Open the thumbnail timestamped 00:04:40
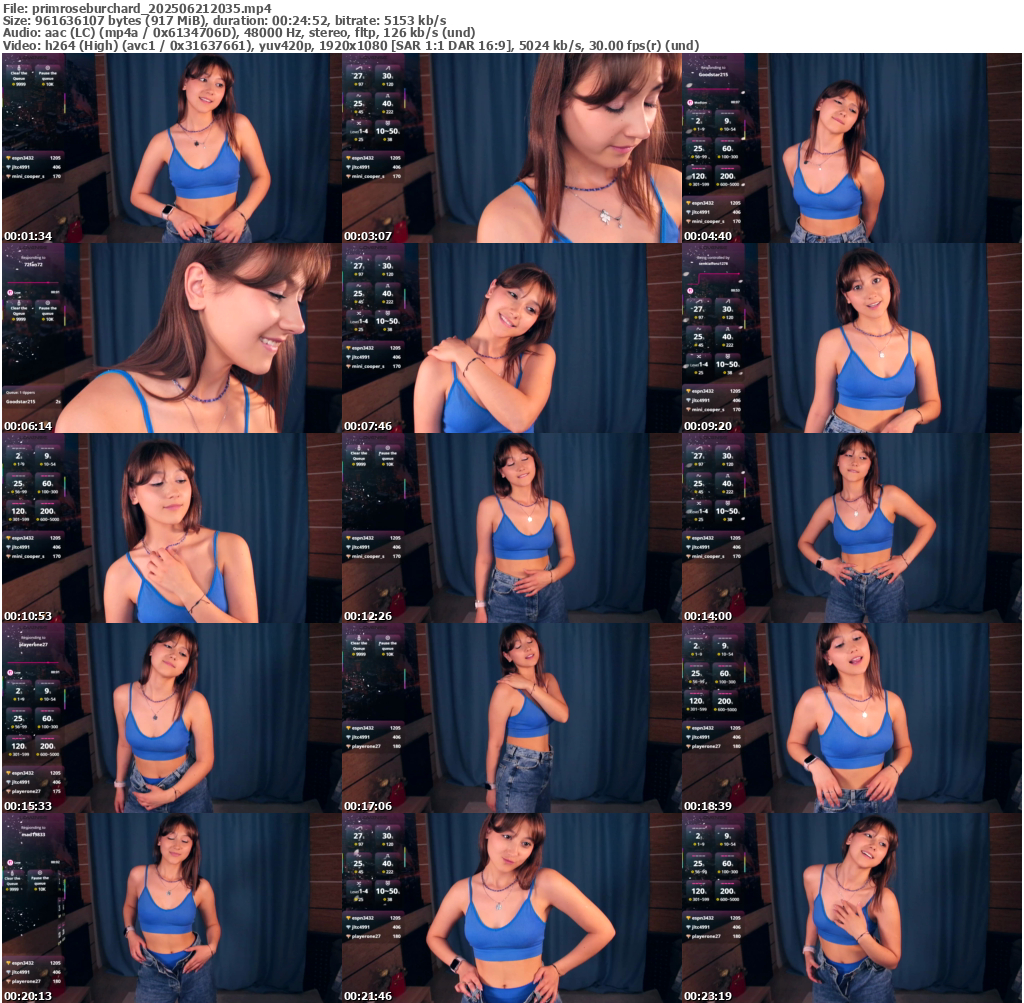Screen dimensions: 1024x1003 (852, 148)
